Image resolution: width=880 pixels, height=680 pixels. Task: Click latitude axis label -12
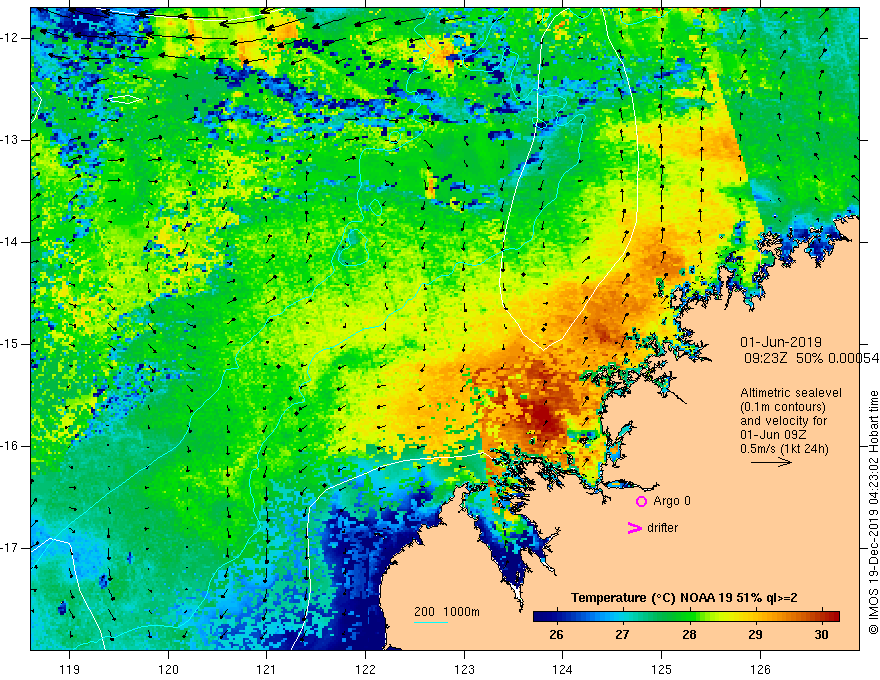click(10, 38)
